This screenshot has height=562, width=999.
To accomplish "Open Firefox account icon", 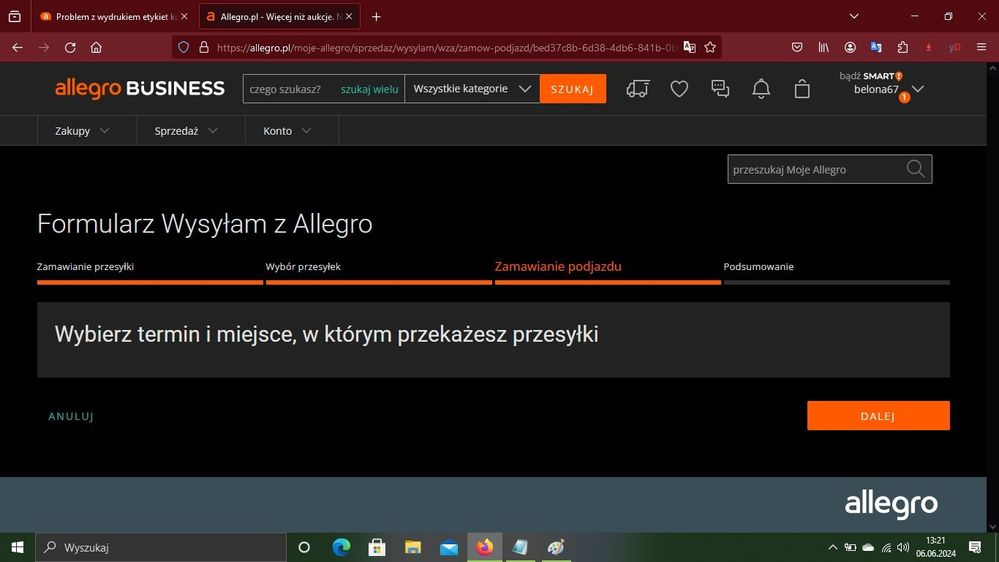I will click(x=850, y=47).
